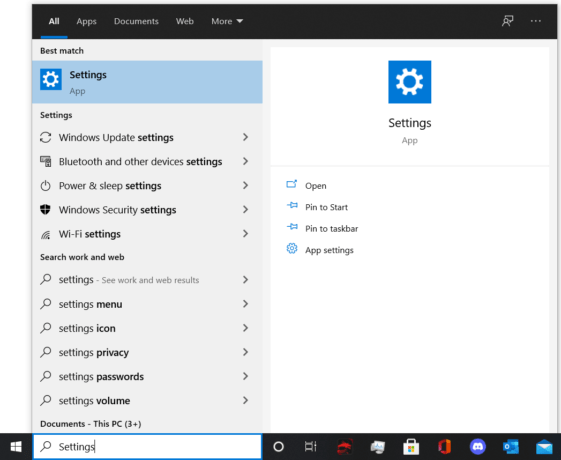Click the search magnifier for 'settings menu'
The width and height of the screenshot is (561, 460).
tap(45, 304)
